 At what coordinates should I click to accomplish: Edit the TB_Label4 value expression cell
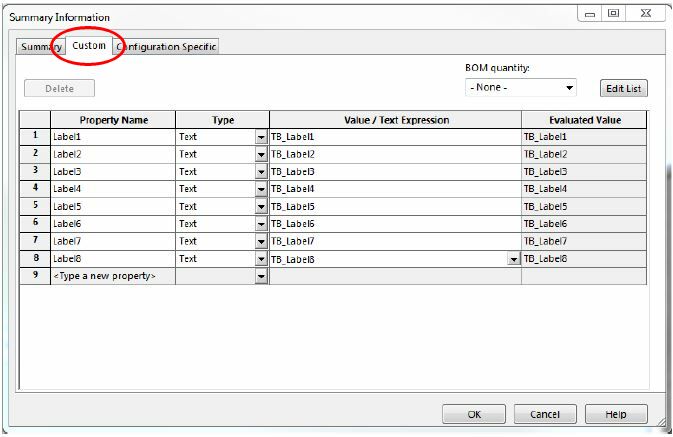(x=395, y=189)
